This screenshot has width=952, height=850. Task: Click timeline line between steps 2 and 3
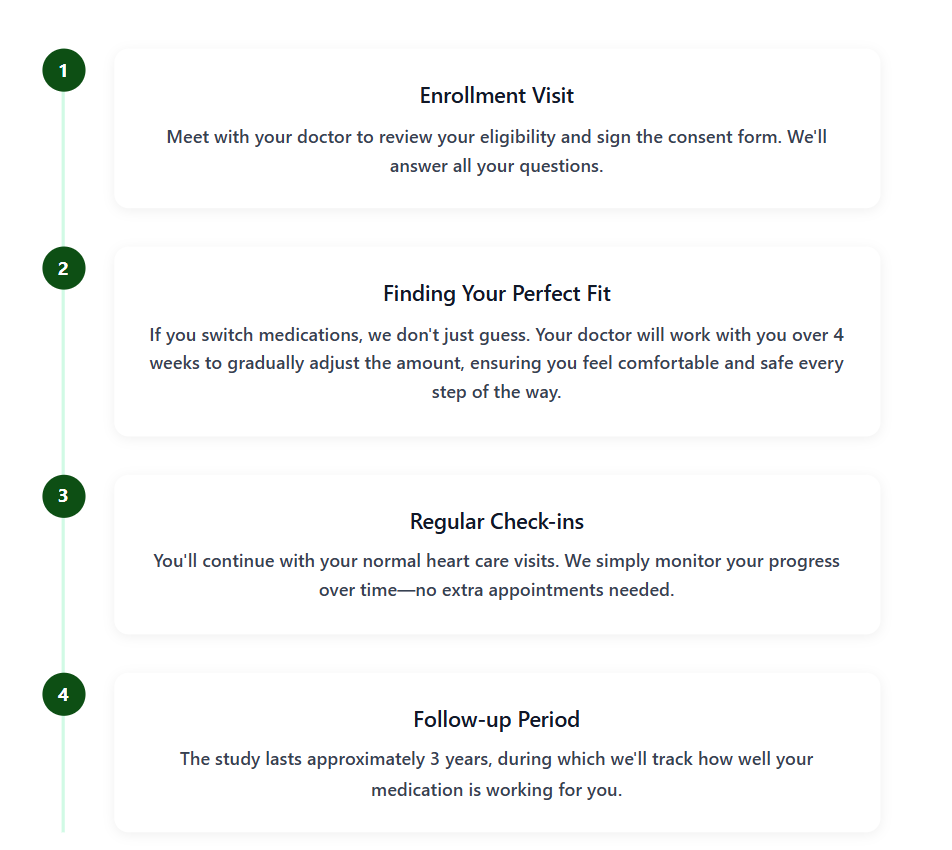click(x=64, y=382)
